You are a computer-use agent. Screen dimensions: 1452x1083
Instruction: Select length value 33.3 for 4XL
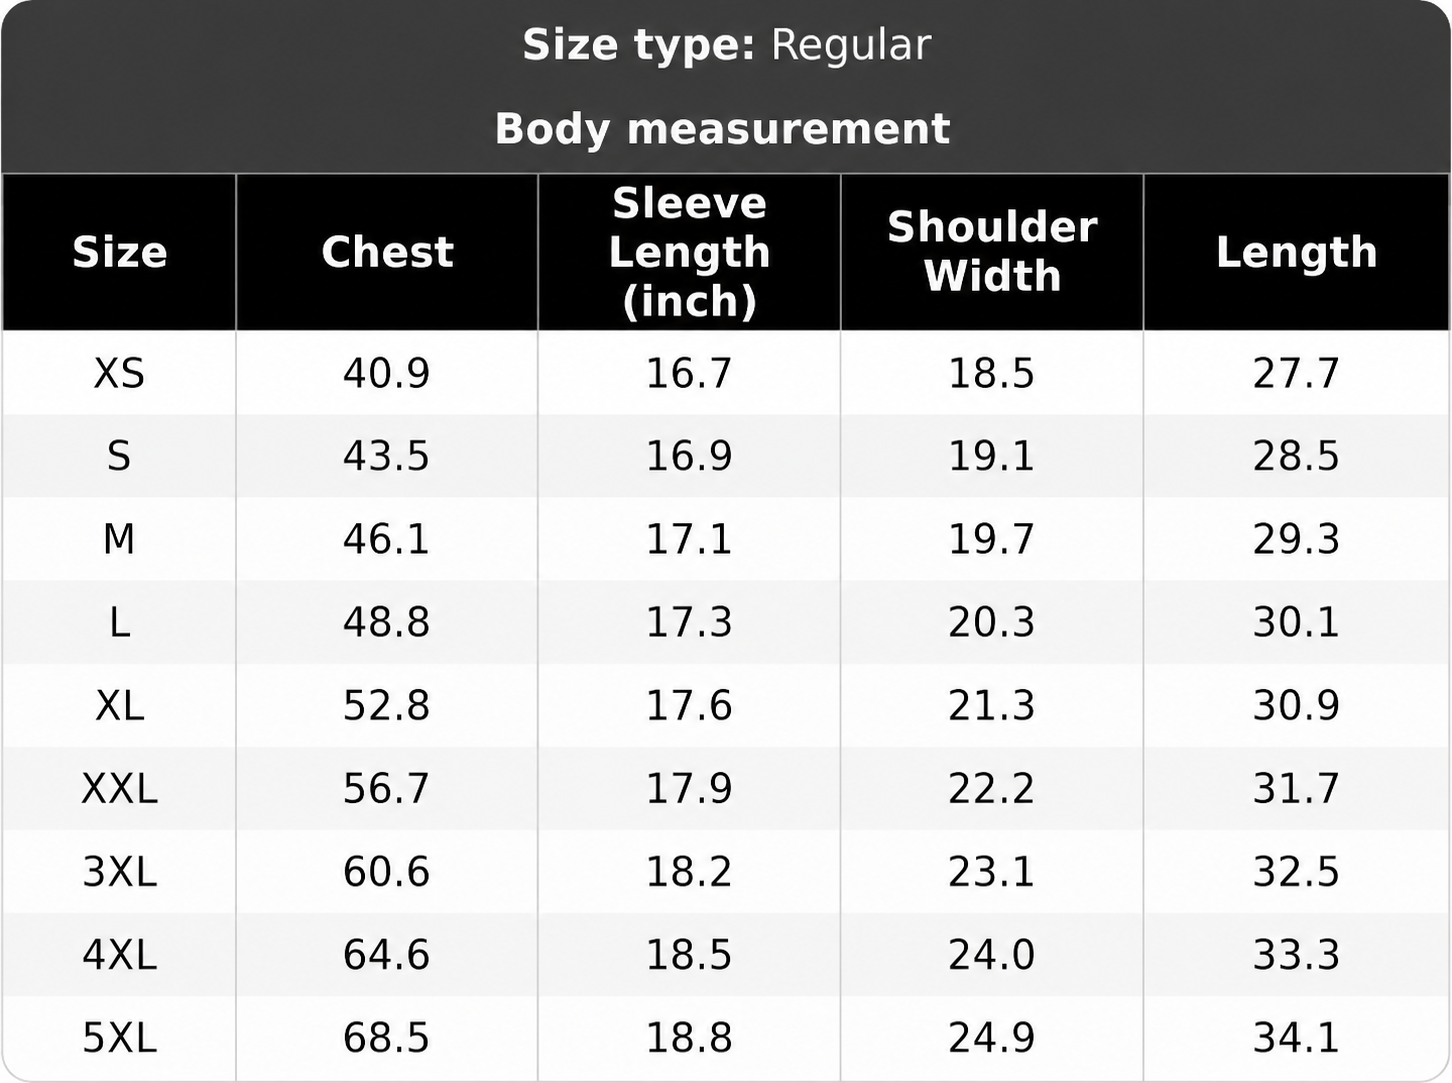1296,954
